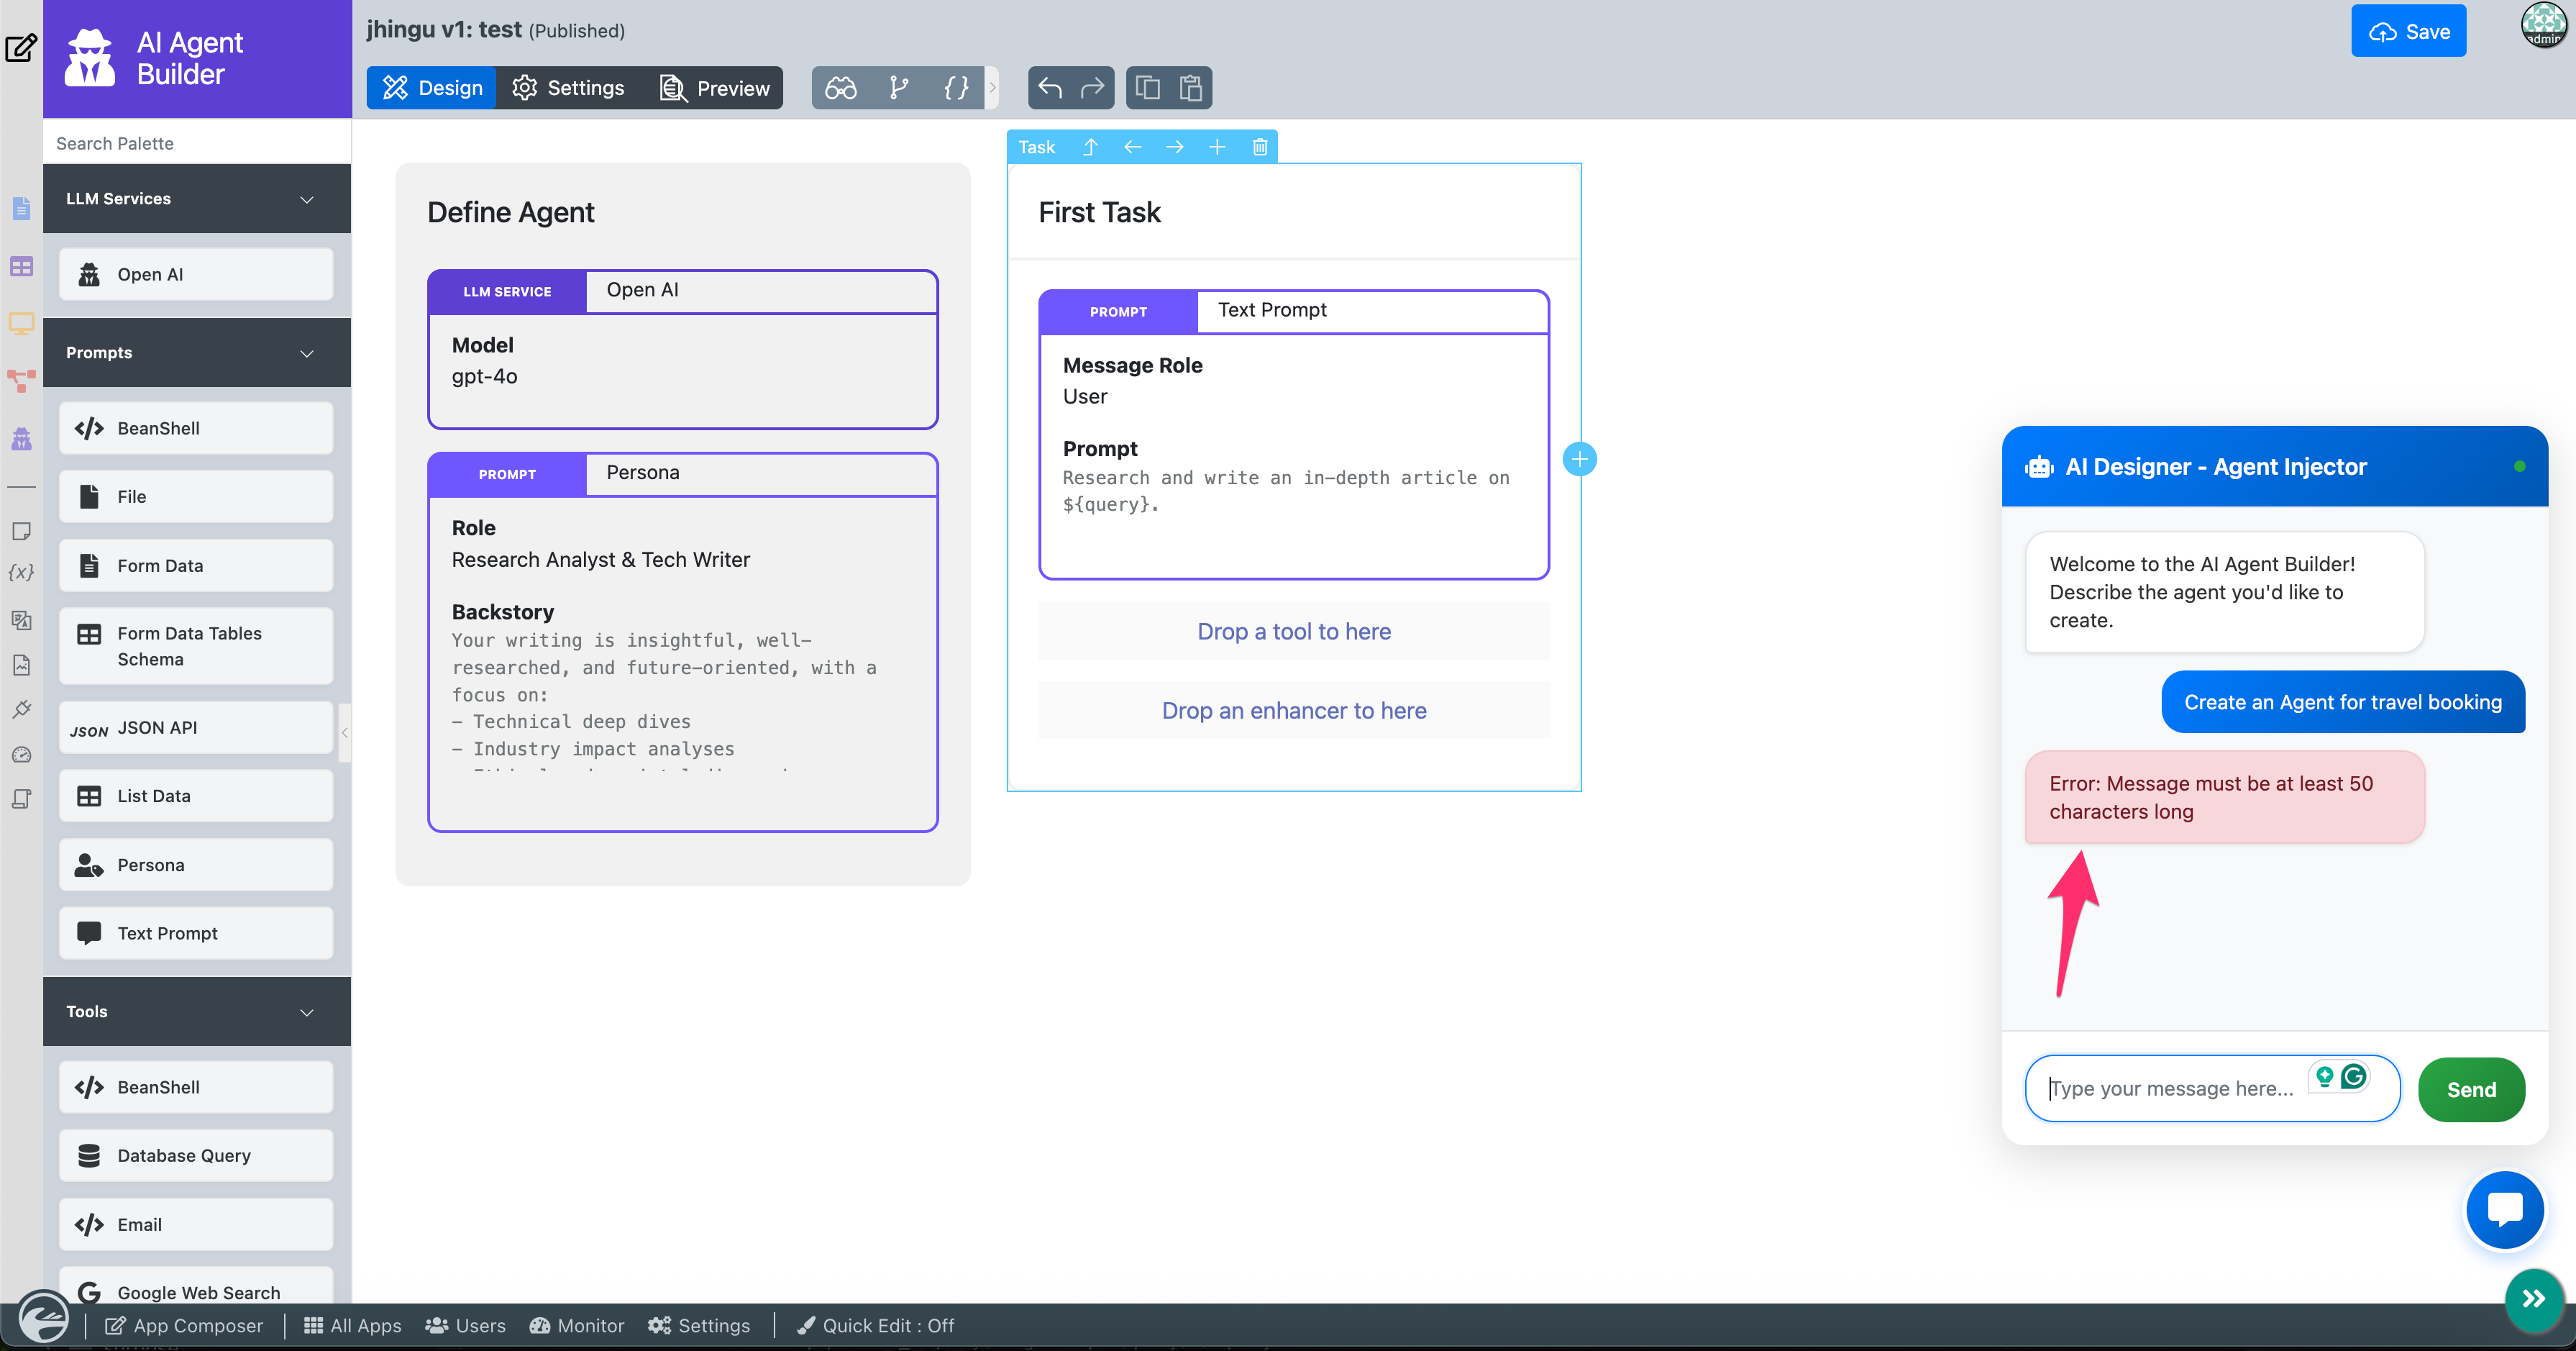Collapse the Tools palette section
This screenshot has height=1351, width=2576.
197,1011
